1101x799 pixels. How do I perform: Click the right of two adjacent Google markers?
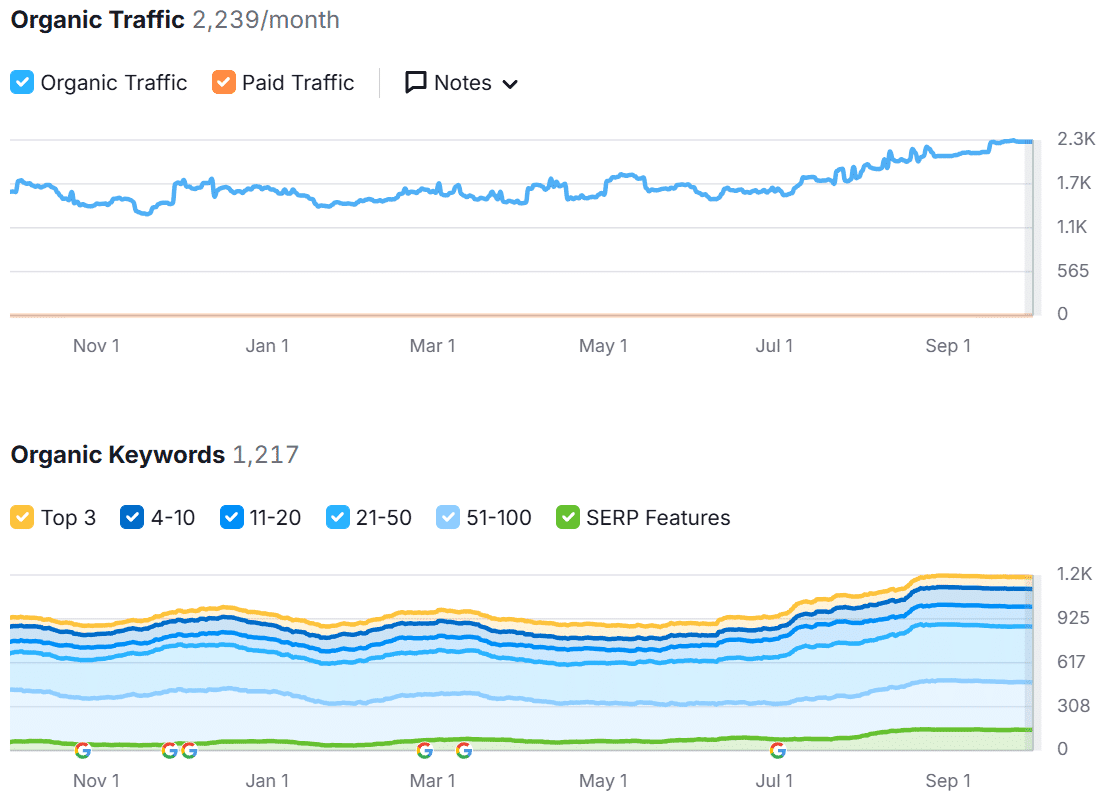click(189, 749)
